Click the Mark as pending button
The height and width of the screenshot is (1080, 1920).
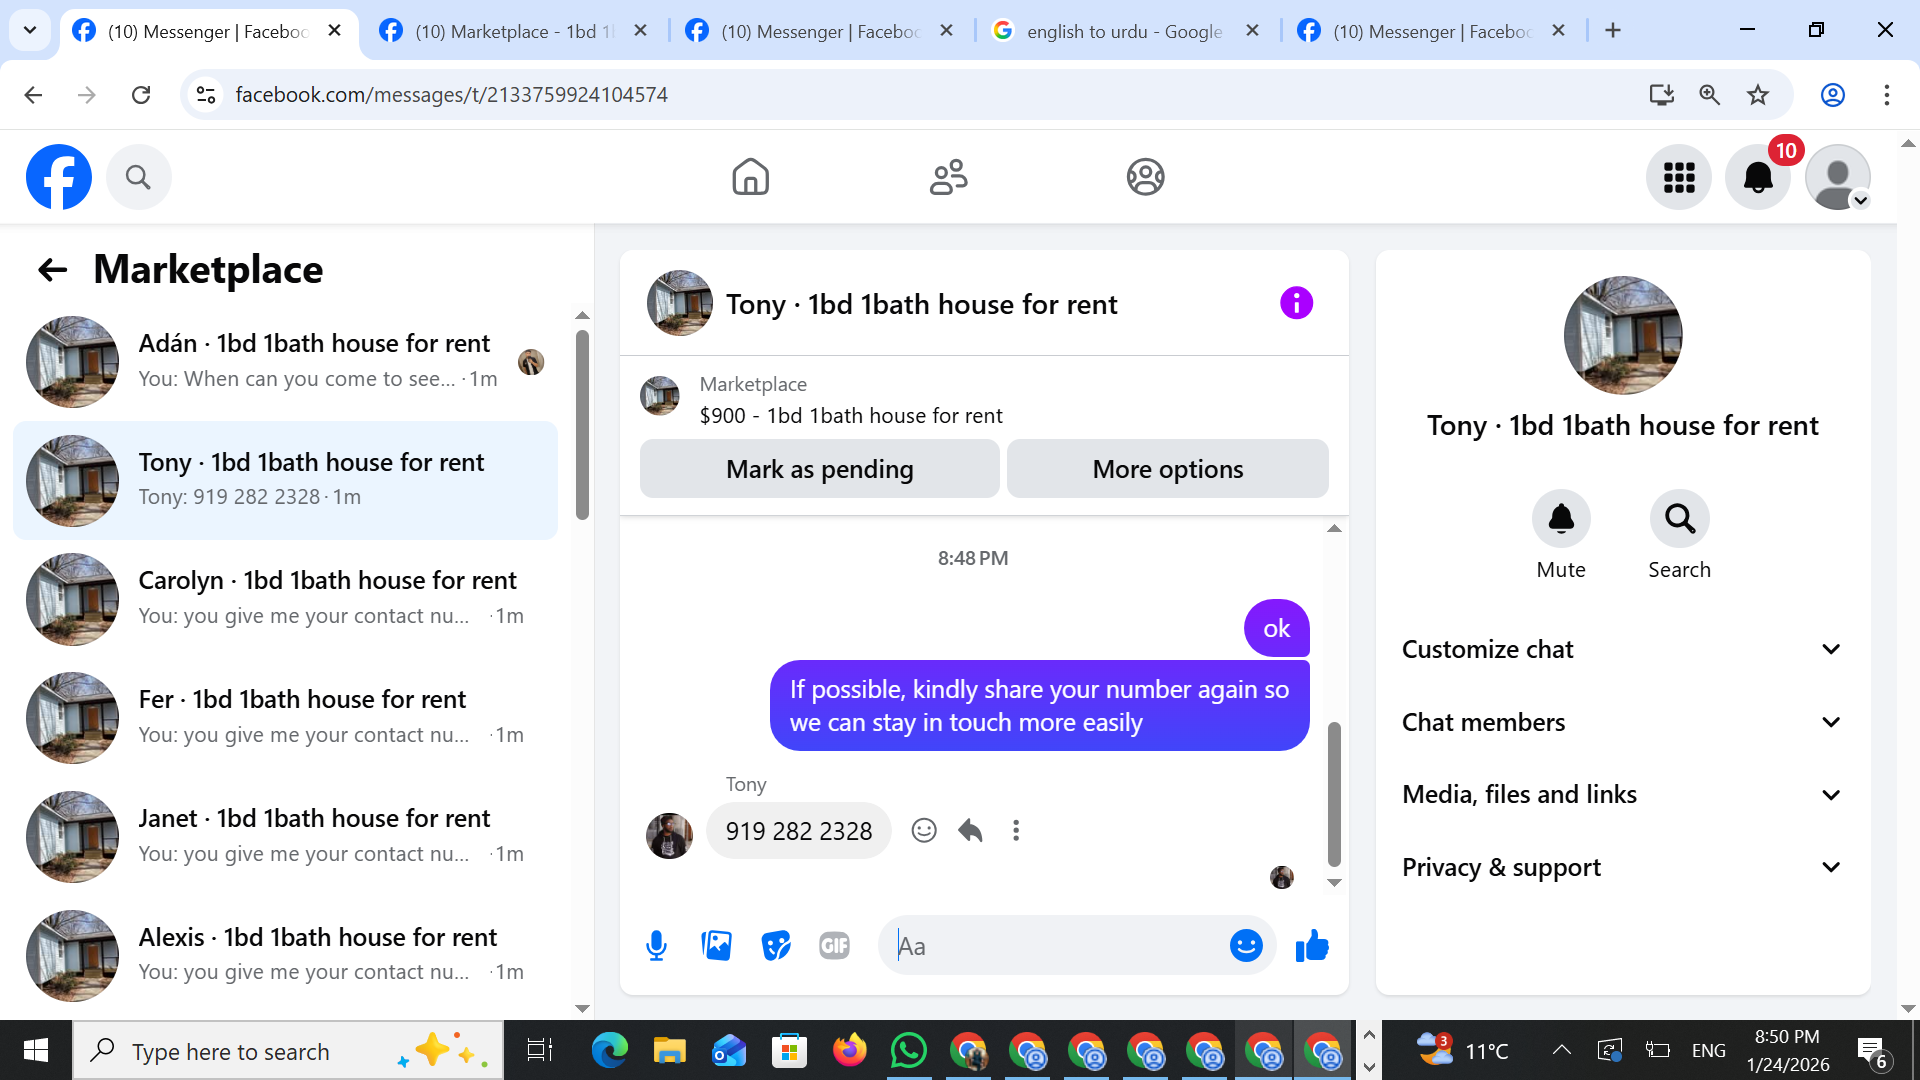(x=819, y=468)
